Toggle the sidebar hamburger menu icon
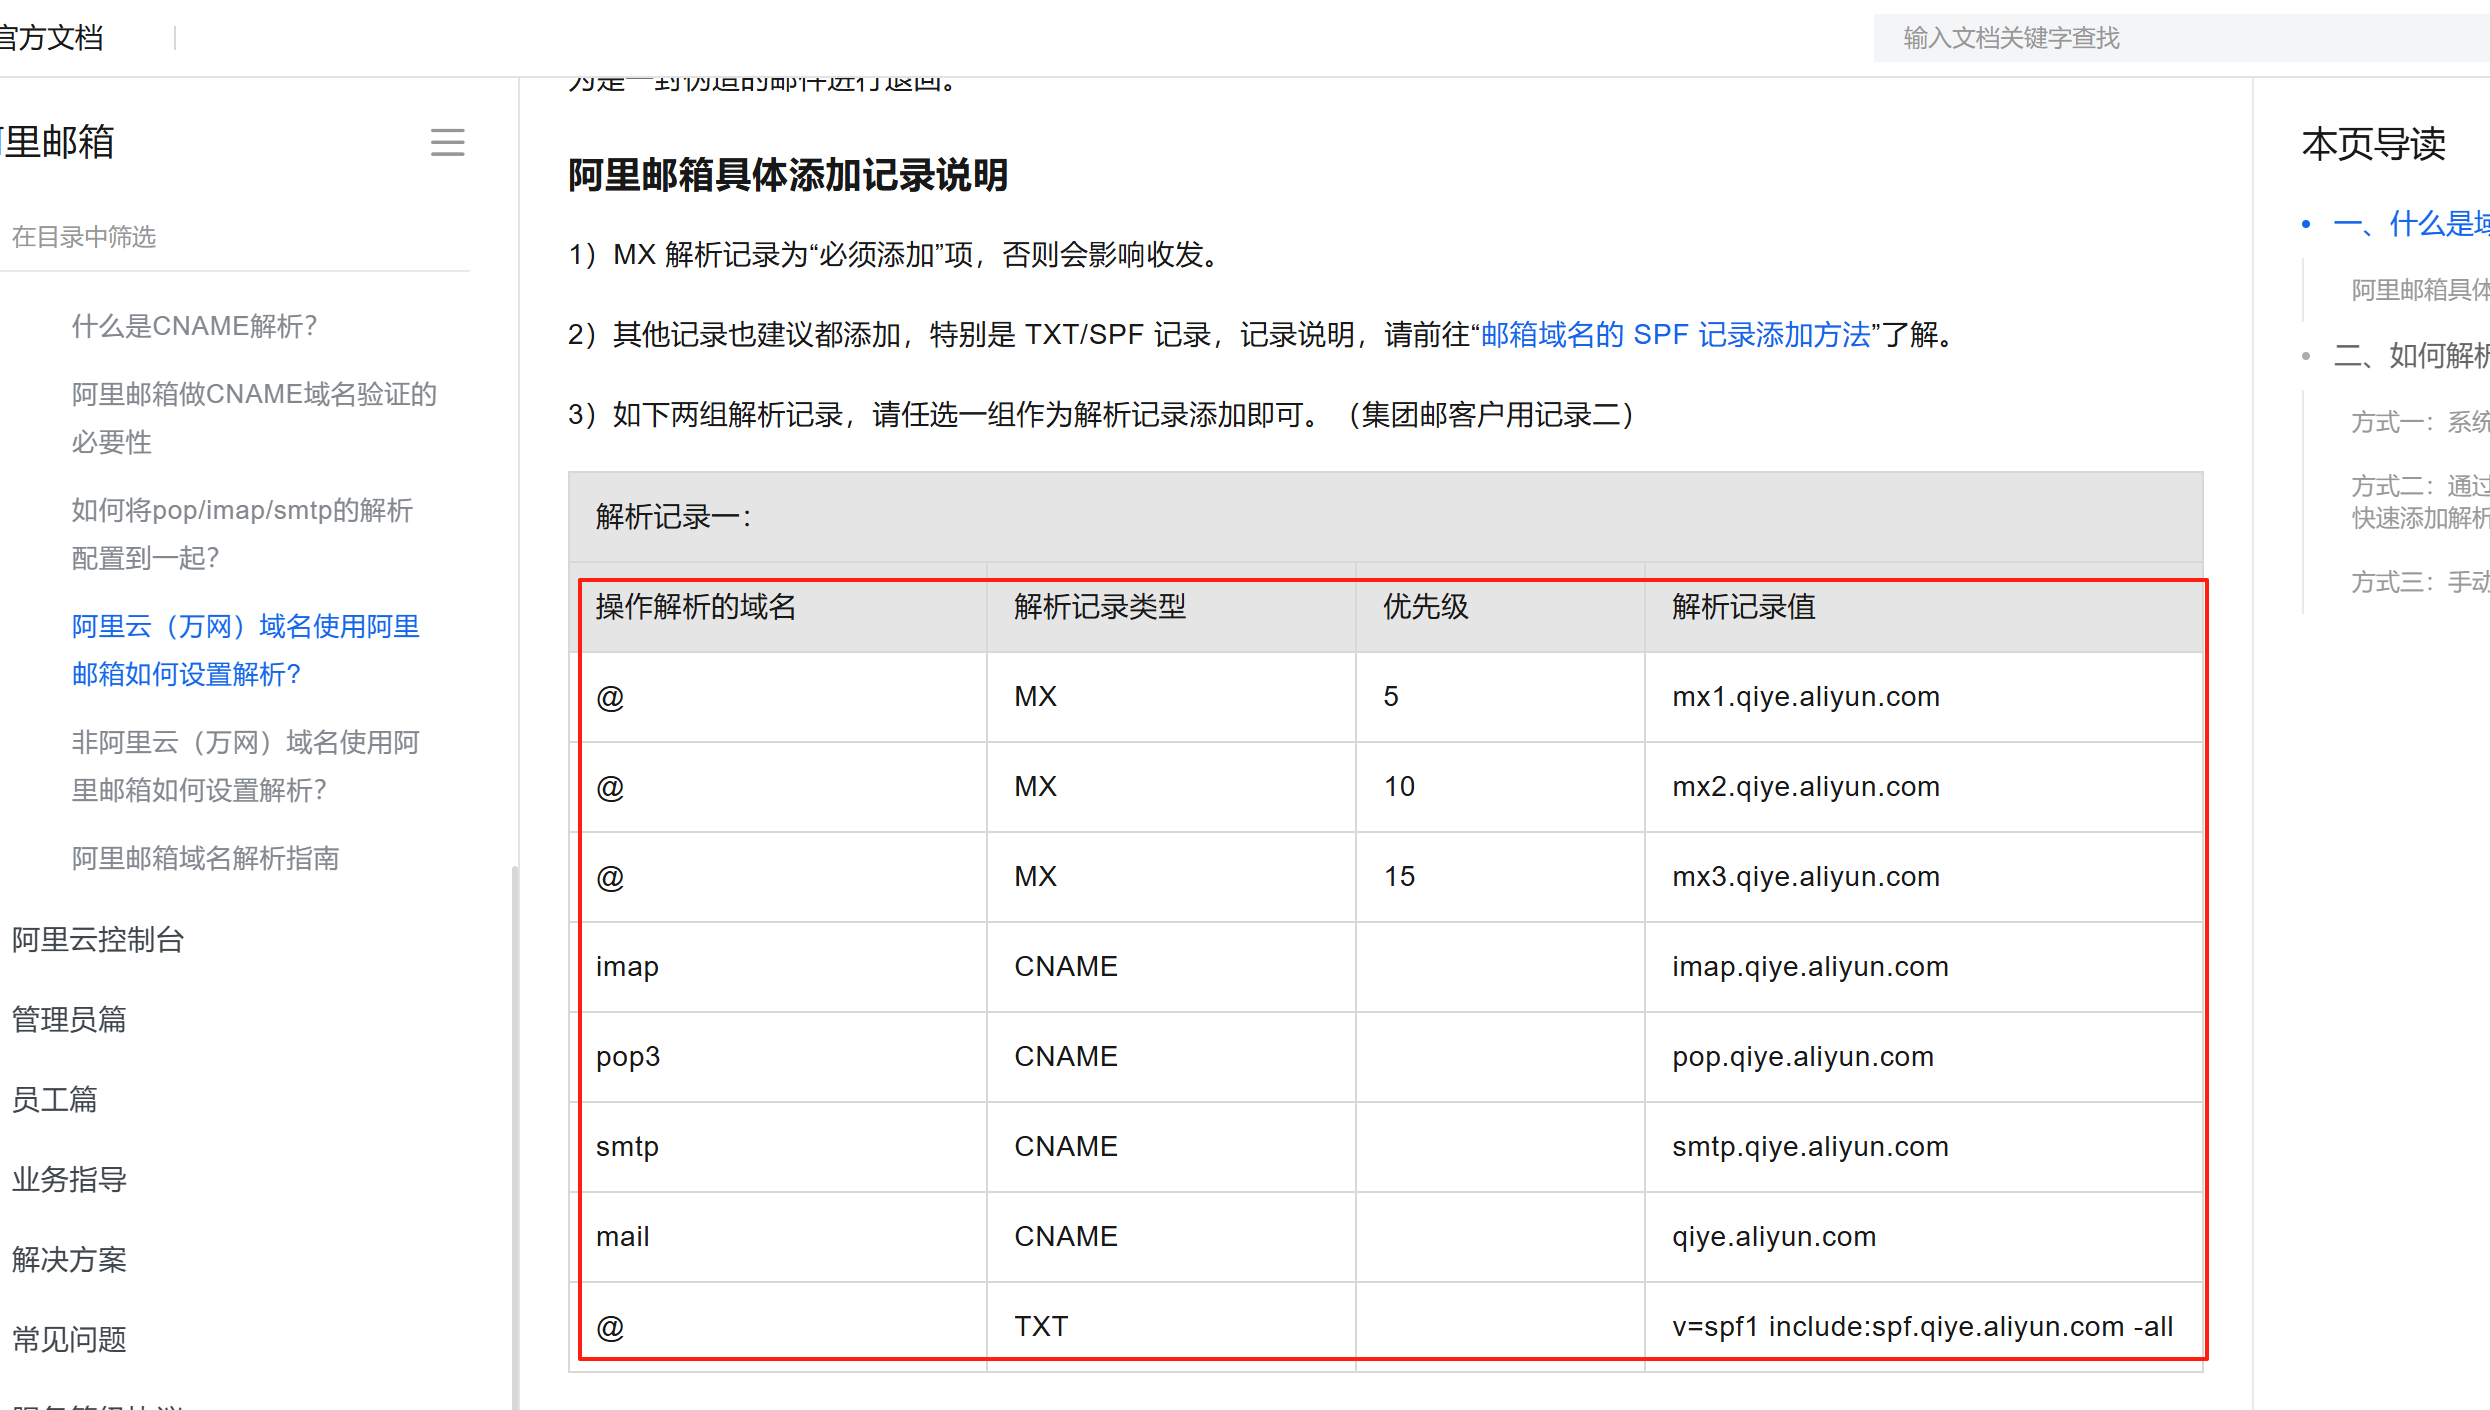Viewport: 2490px width, 1410px height. point(447,143)
